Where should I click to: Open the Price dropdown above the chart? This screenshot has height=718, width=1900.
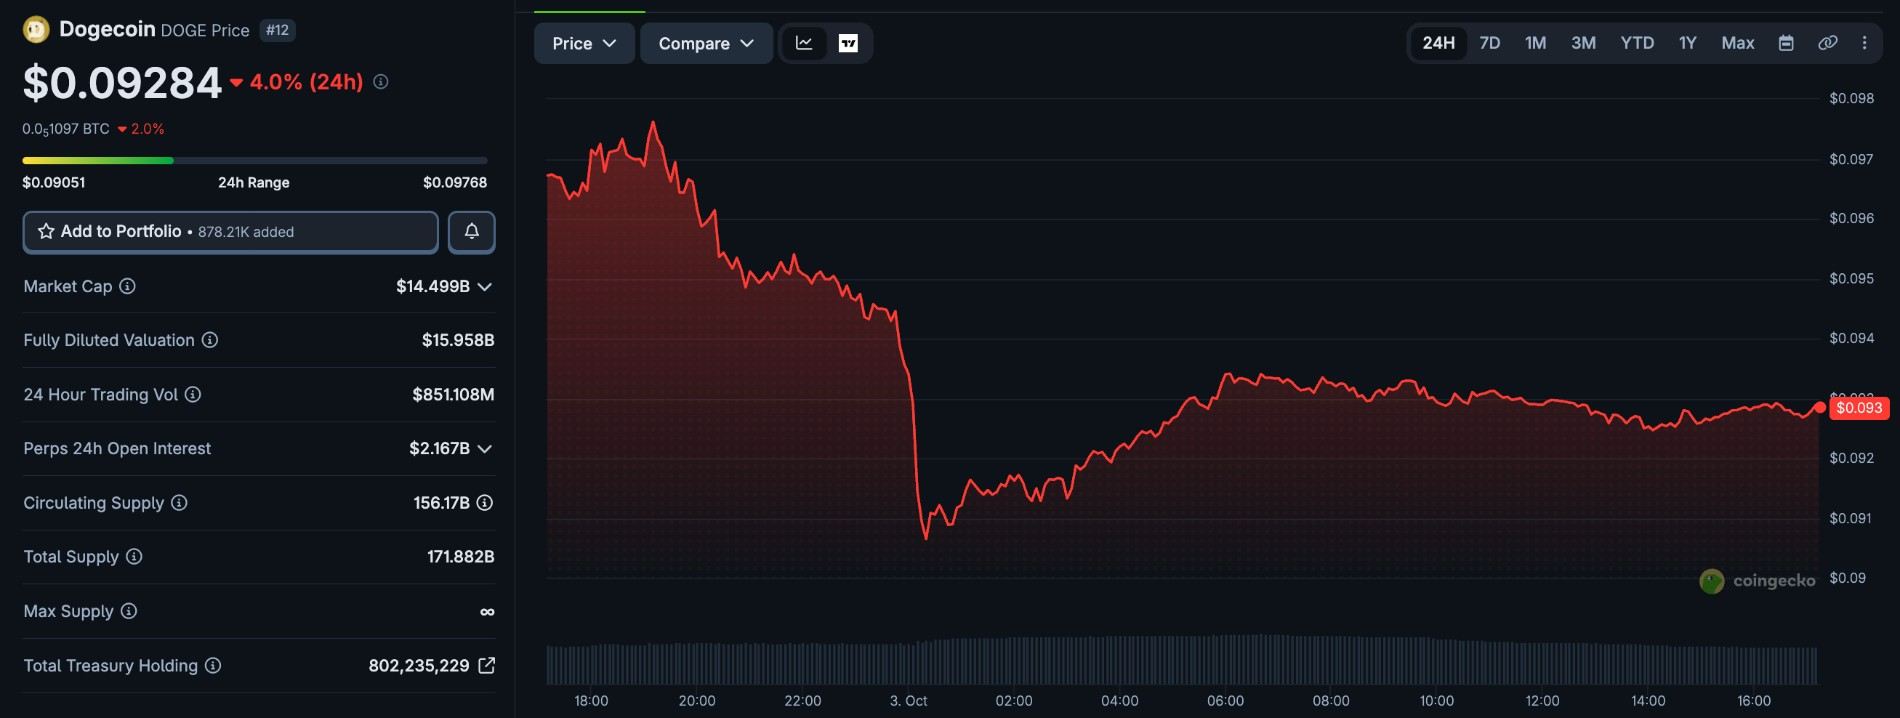tap(584, 43)
